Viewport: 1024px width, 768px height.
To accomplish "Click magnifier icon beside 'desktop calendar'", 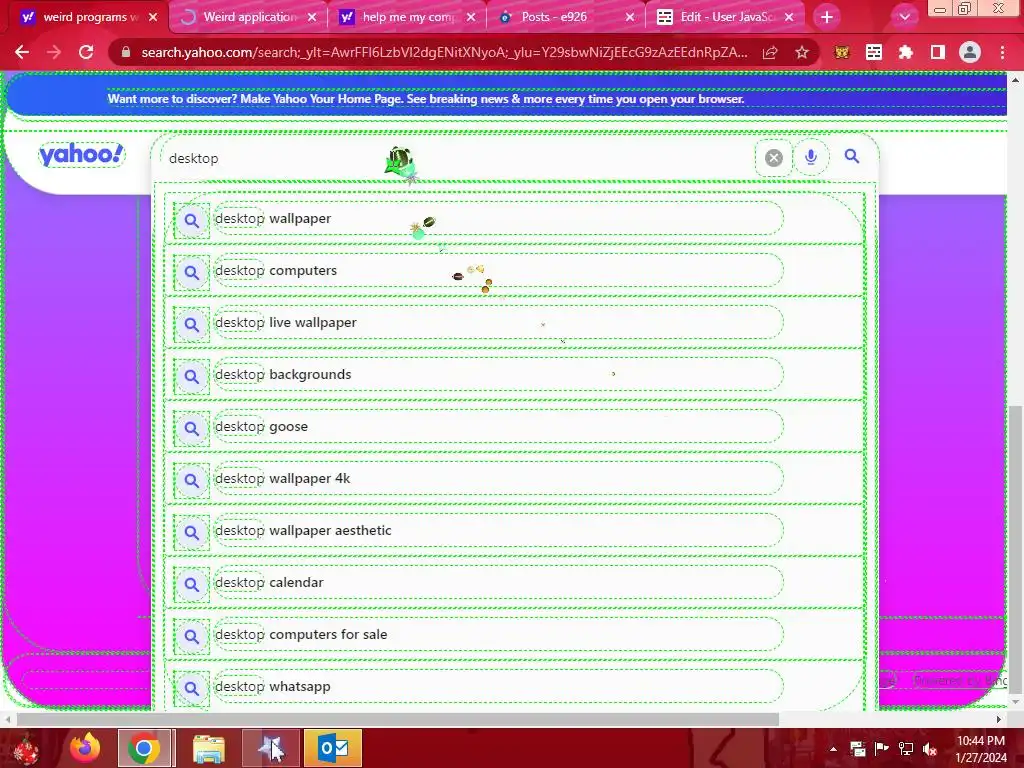I will click(x=191, y=584).
